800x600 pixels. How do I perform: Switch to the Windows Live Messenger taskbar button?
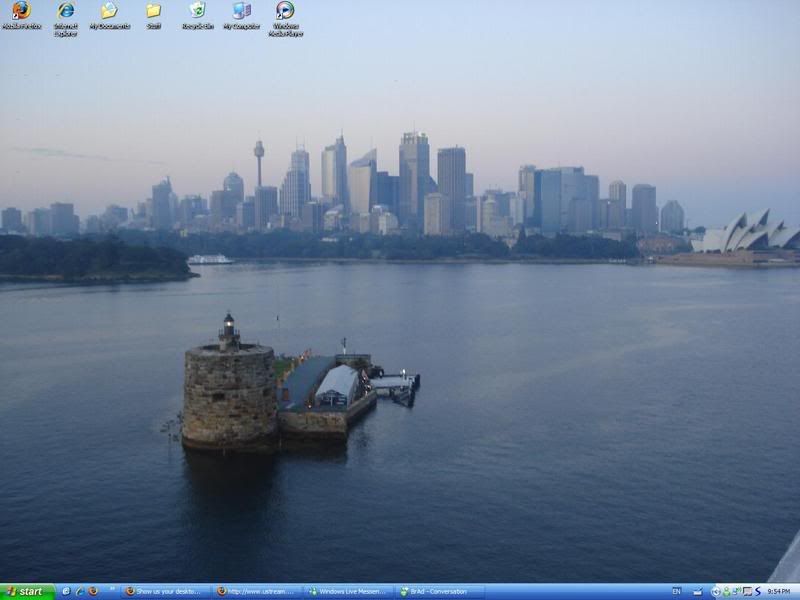(x=349, y=592)
